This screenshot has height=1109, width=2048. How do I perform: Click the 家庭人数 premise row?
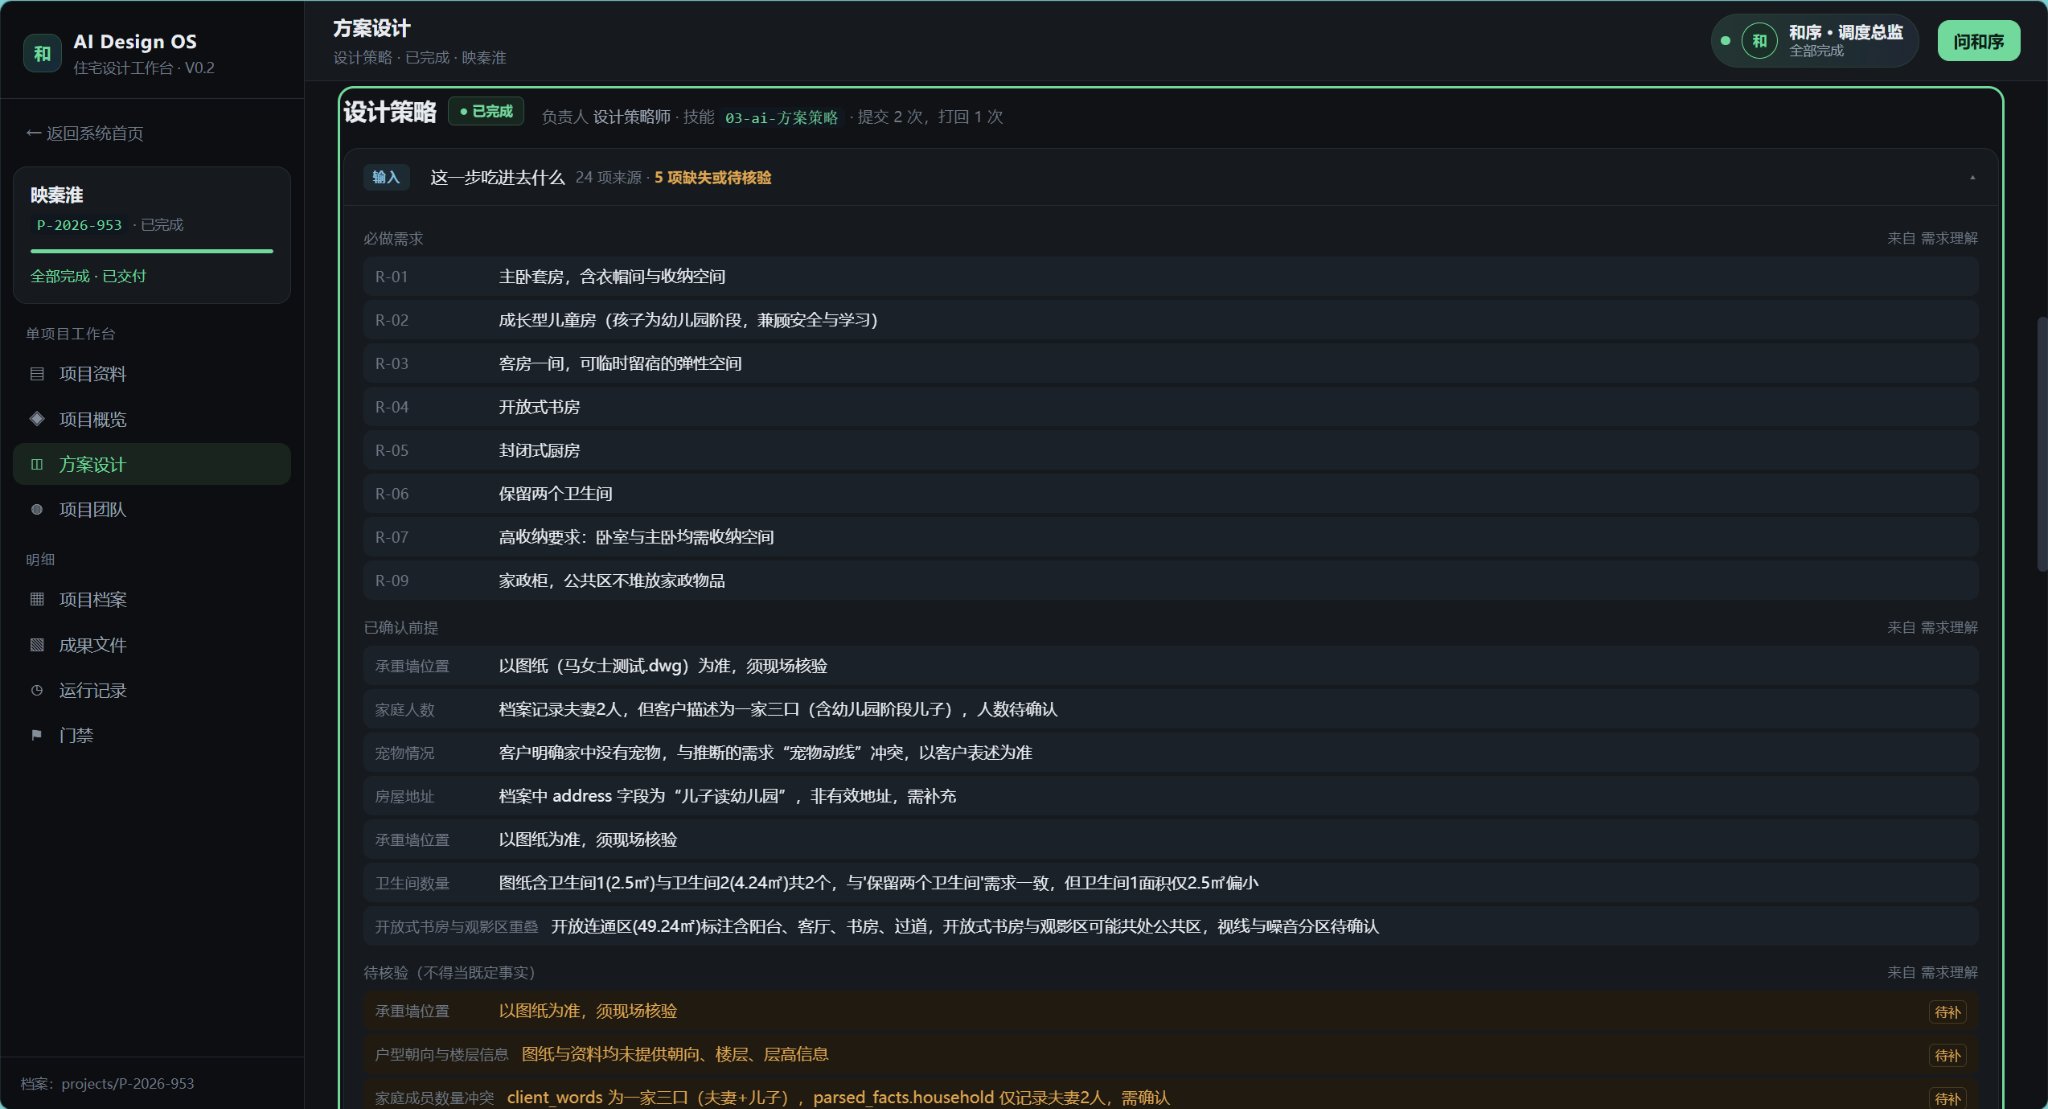[x=1171, y=709]
